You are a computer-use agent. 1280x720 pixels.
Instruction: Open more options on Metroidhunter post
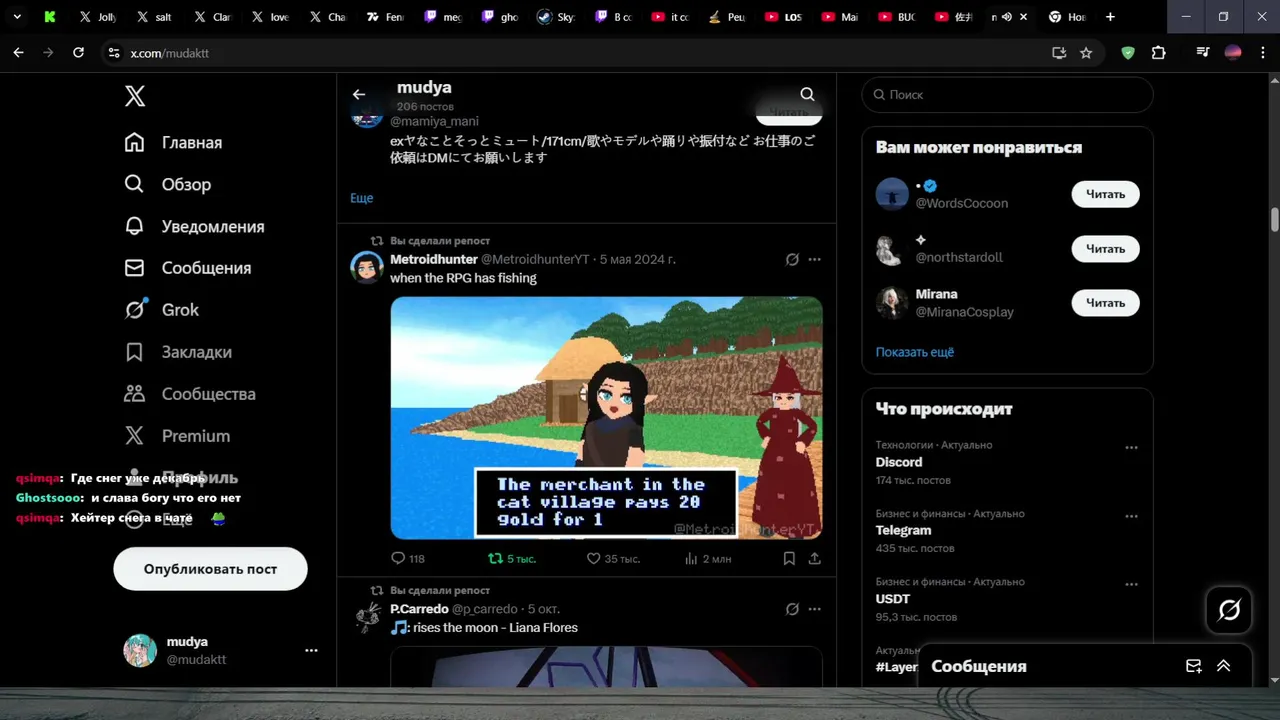pos(814,259)
